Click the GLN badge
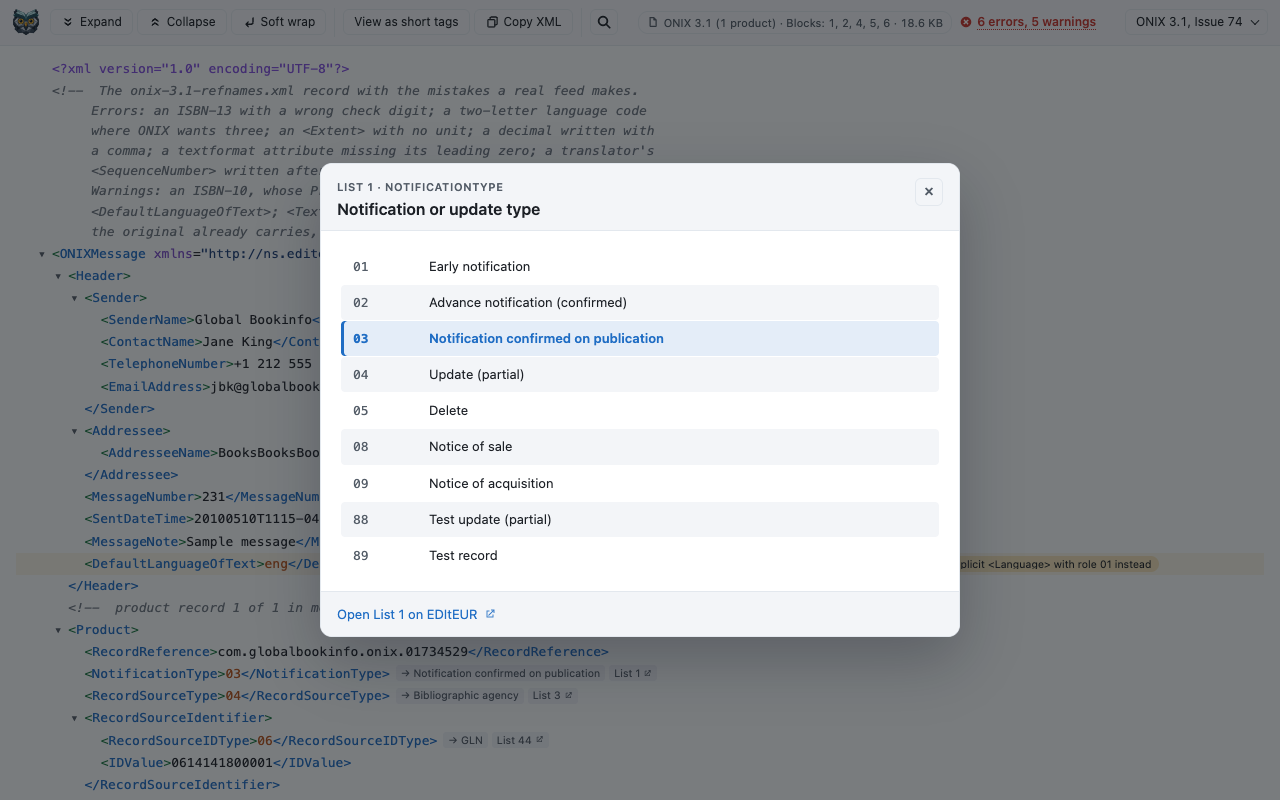This screenshot has height=800, width=1280. coord(466,741)
